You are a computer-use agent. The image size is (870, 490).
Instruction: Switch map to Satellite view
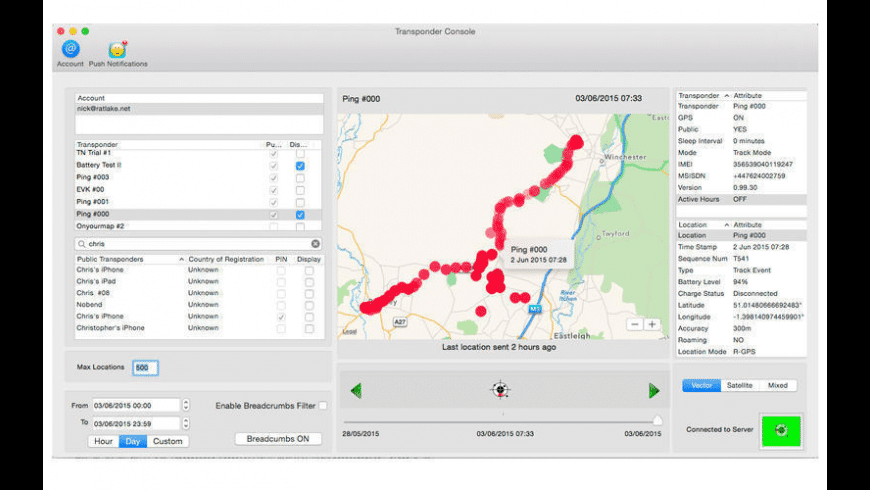coord(740,385)
